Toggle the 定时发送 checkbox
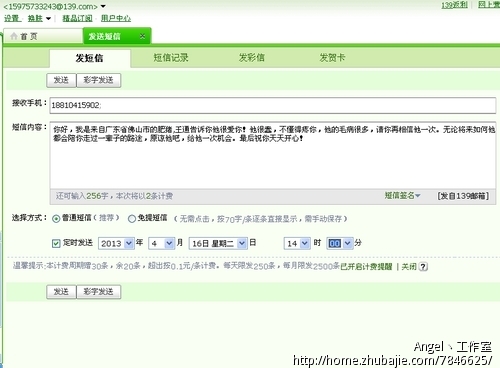Image resolution: width=500 pixels, height=368 pixels. [56, 243]
